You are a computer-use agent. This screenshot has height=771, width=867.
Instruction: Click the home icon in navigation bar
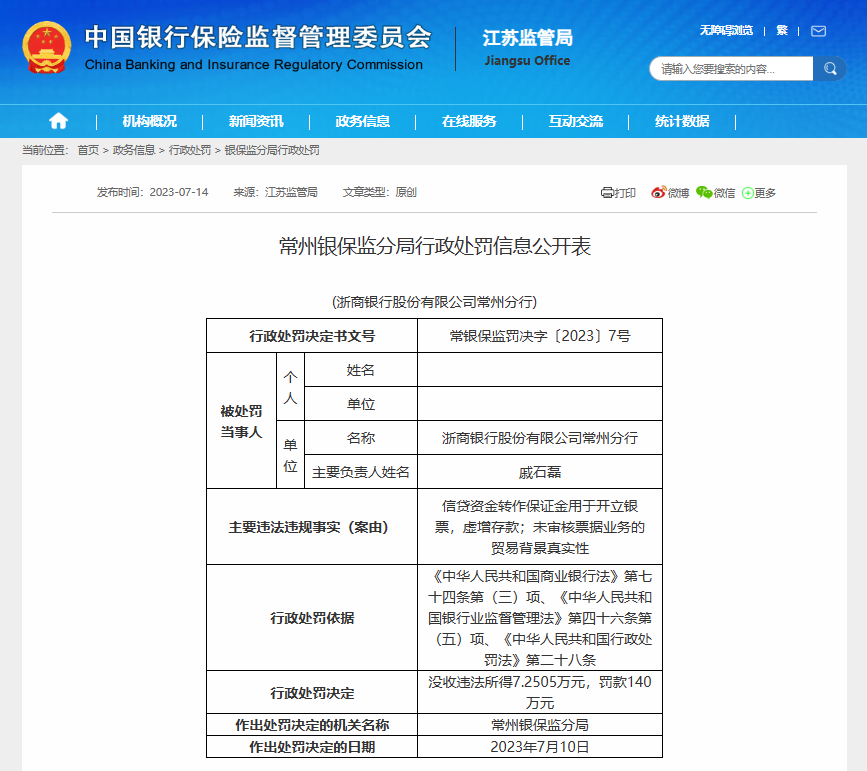pos(58,121)
